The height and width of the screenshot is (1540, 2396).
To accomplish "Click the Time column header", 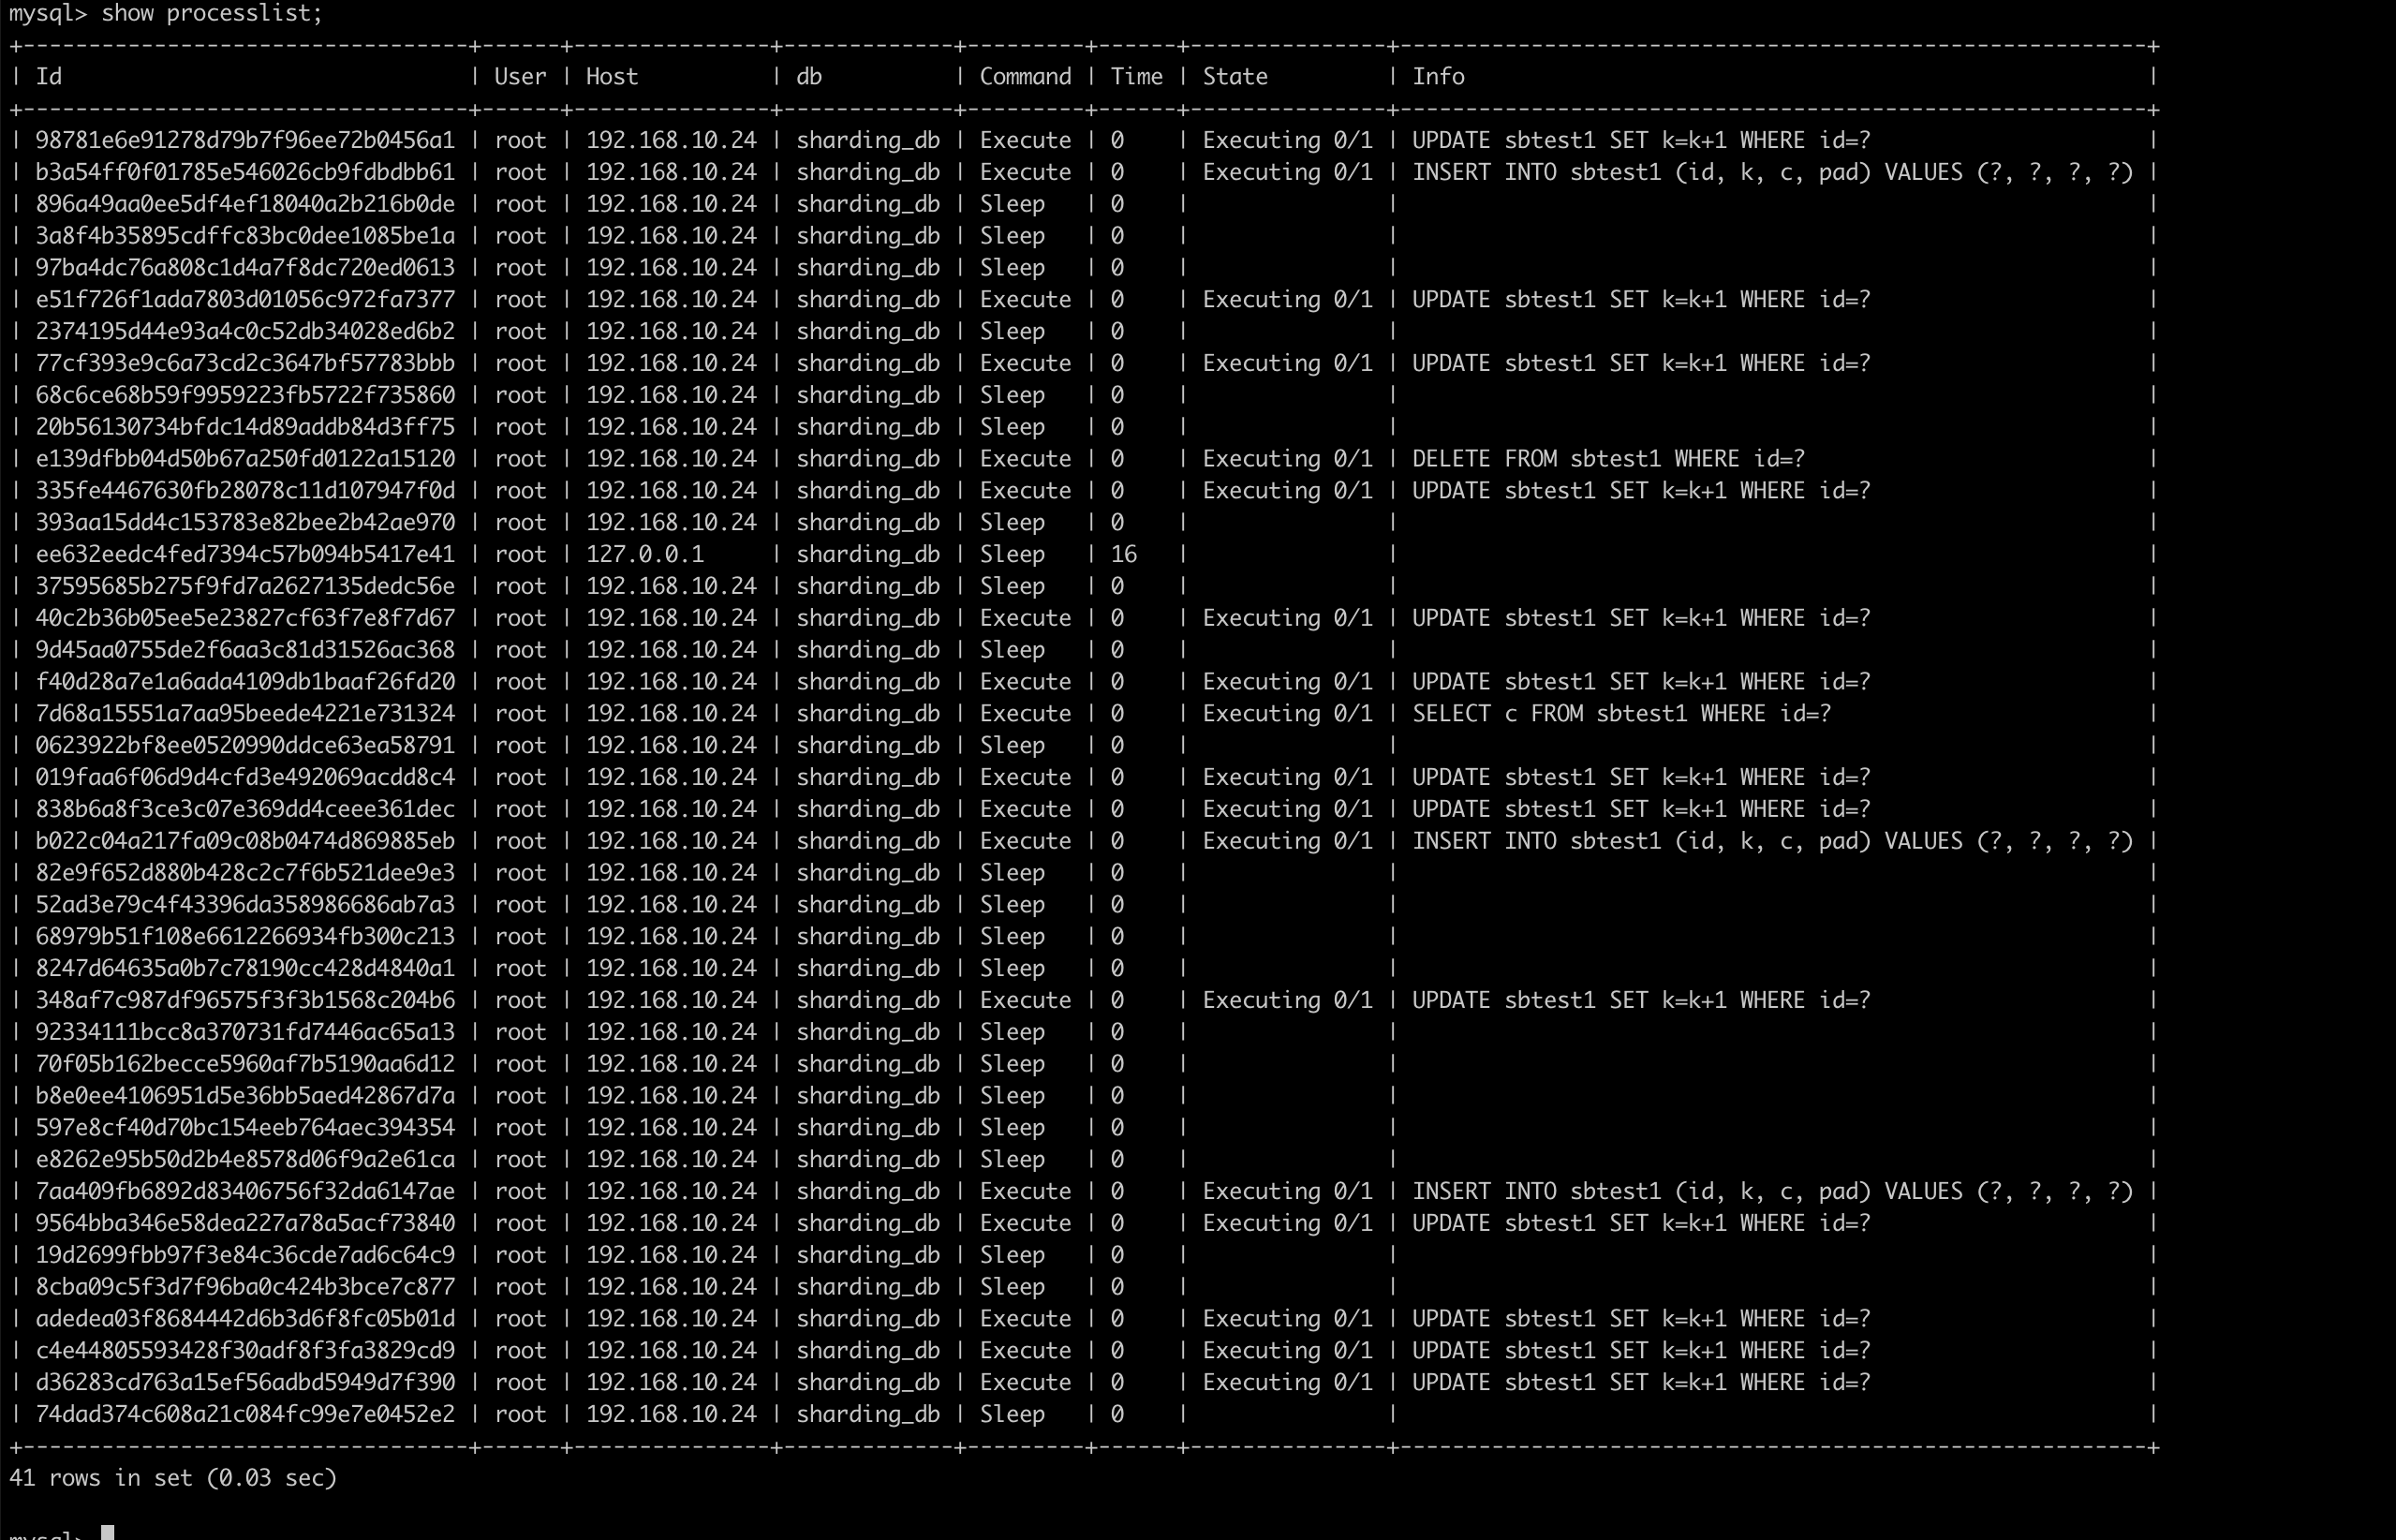I will click(1136, 77).
